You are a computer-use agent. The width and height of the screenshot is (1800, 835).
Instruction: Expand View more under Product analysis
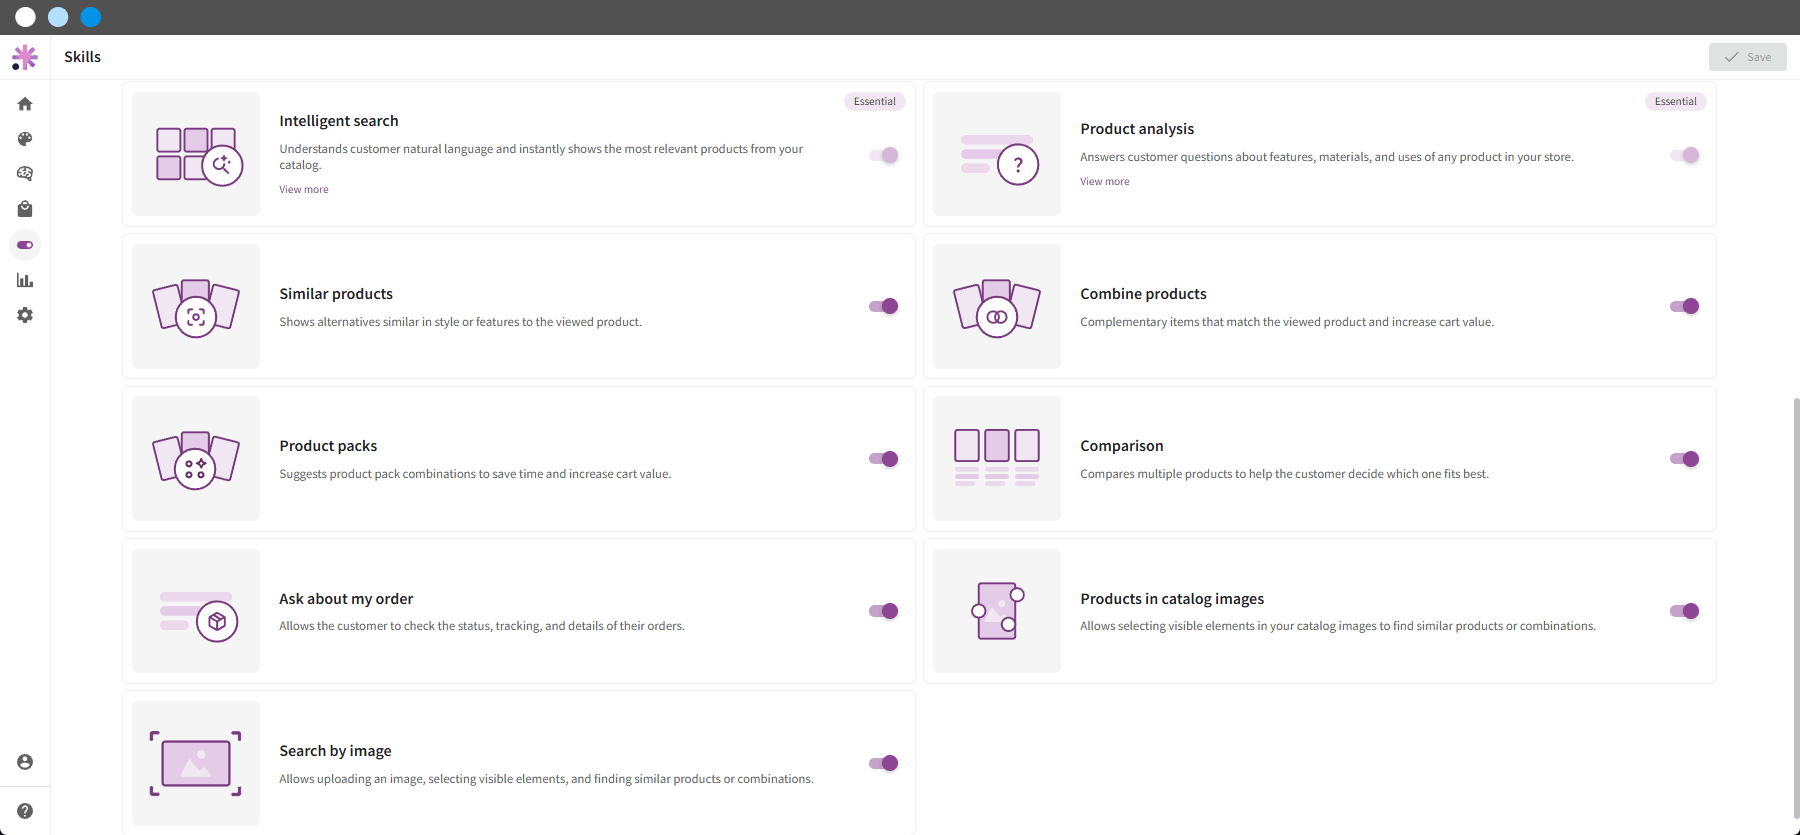pos(1105,181)
